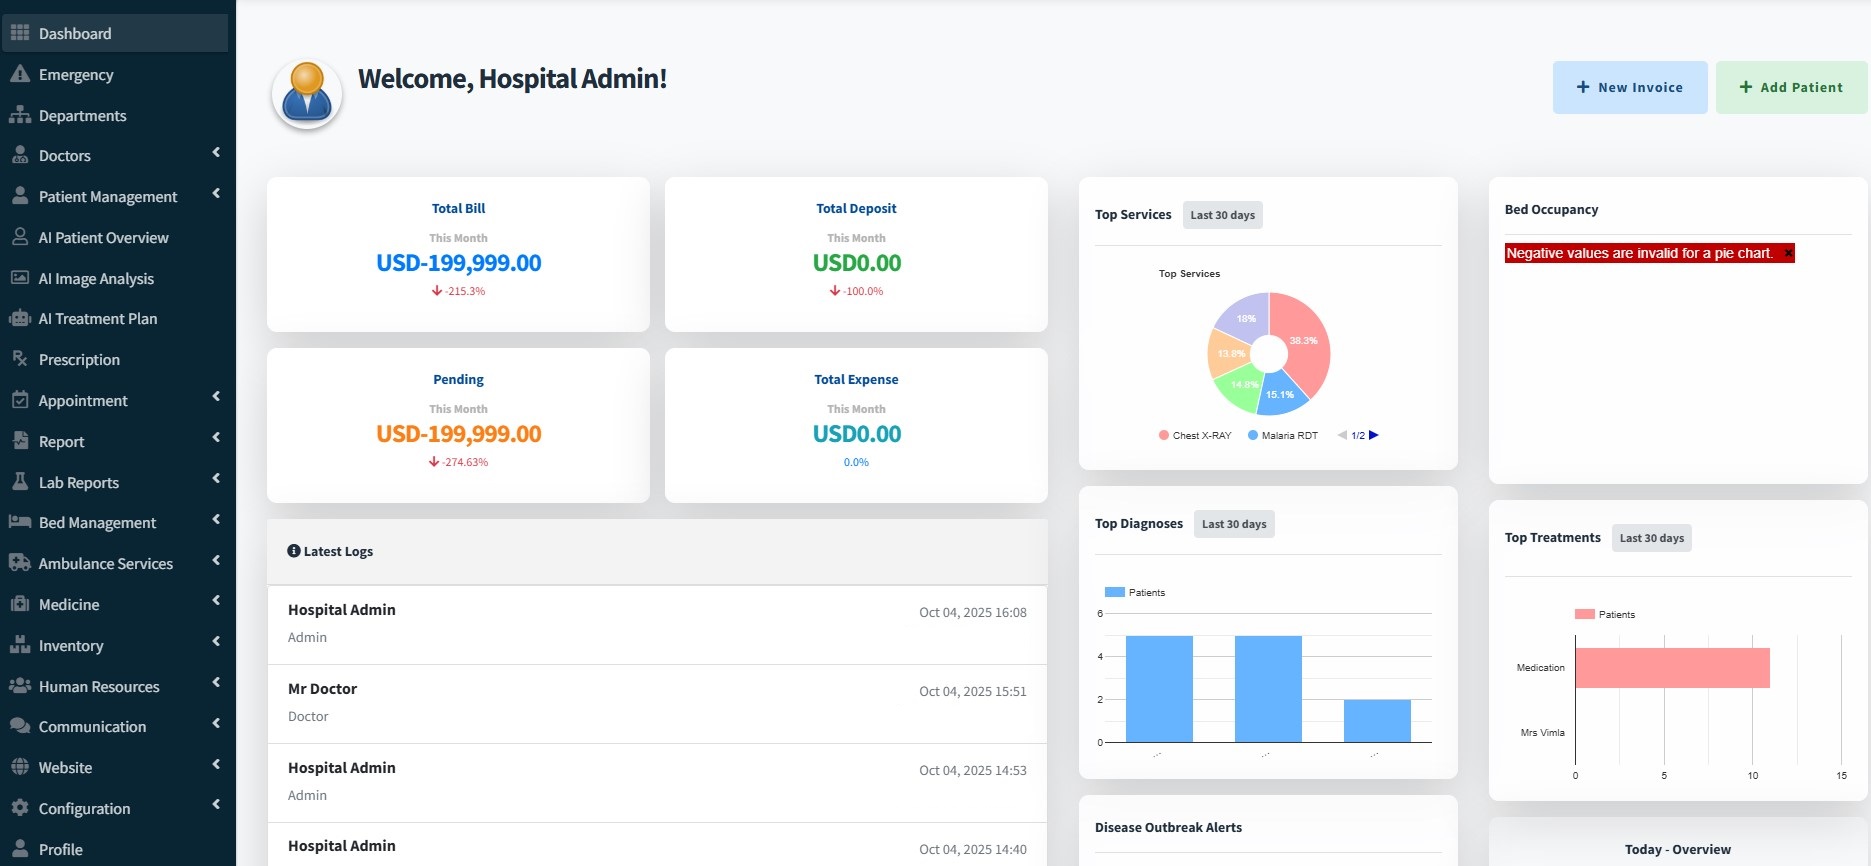
Task: Expand the Patient Management submenu arrow
Action: [216, 194]
